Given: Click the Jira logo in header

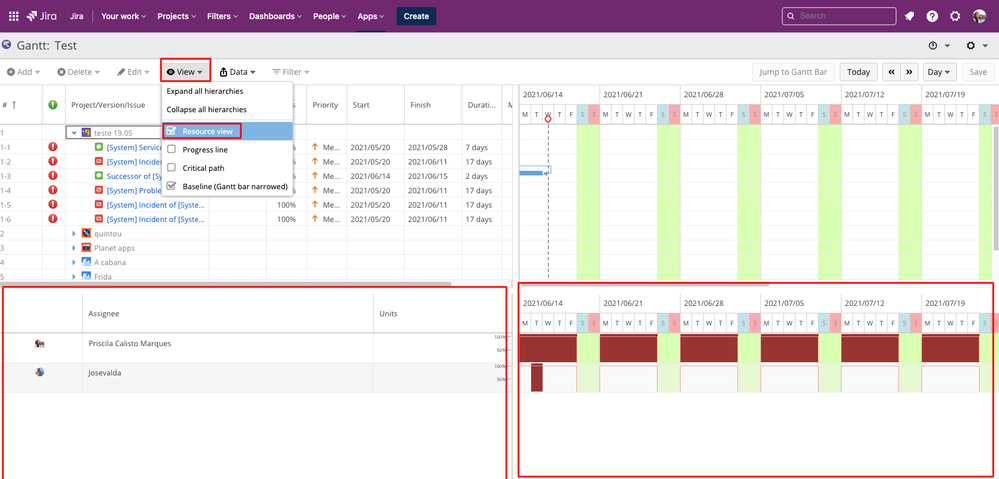Looking at the screenshot, I should 42,17.
